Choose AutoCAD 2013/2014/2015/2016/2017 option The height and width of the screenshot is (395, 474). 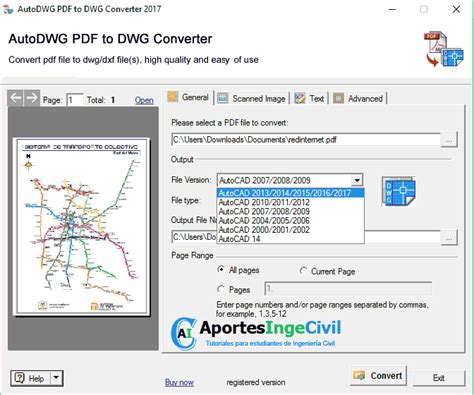tap(290, 193)
